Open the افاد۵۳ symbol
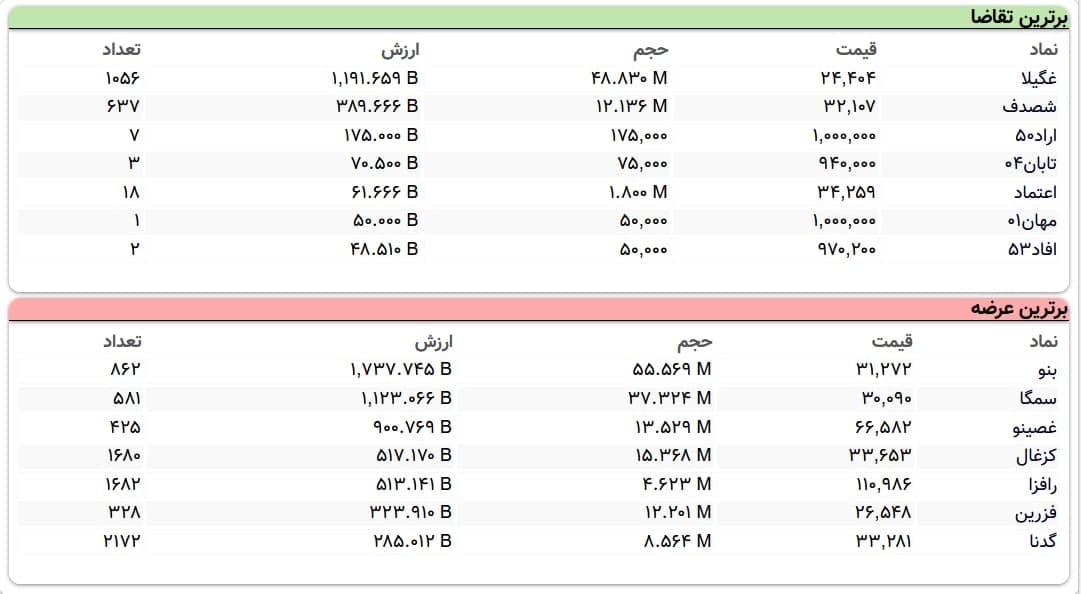This screenshot has height=594, width=1081. (x=1033, y=249)
